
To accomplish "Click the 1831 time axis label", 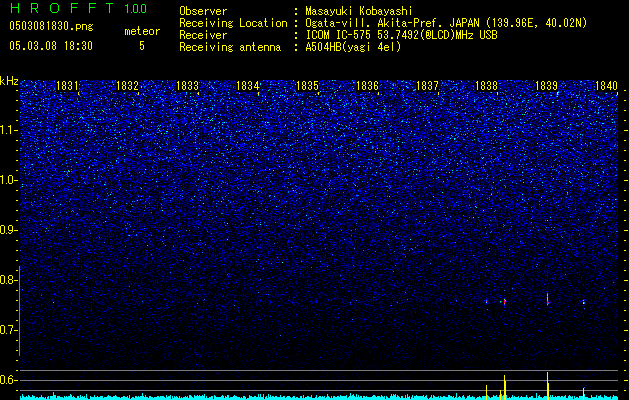I will click(x=67, y=85).
